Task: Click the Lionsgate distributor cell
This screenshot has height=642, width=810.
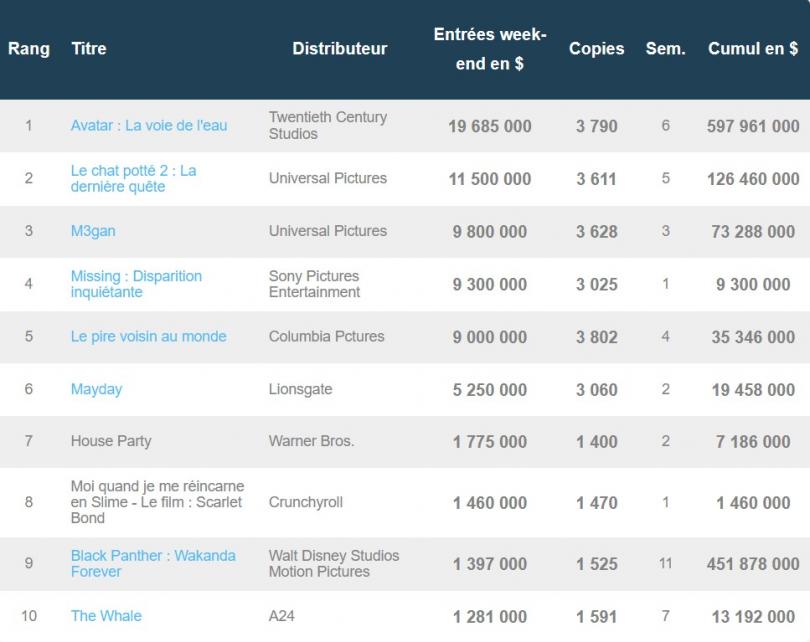Action: coord(300,389)
